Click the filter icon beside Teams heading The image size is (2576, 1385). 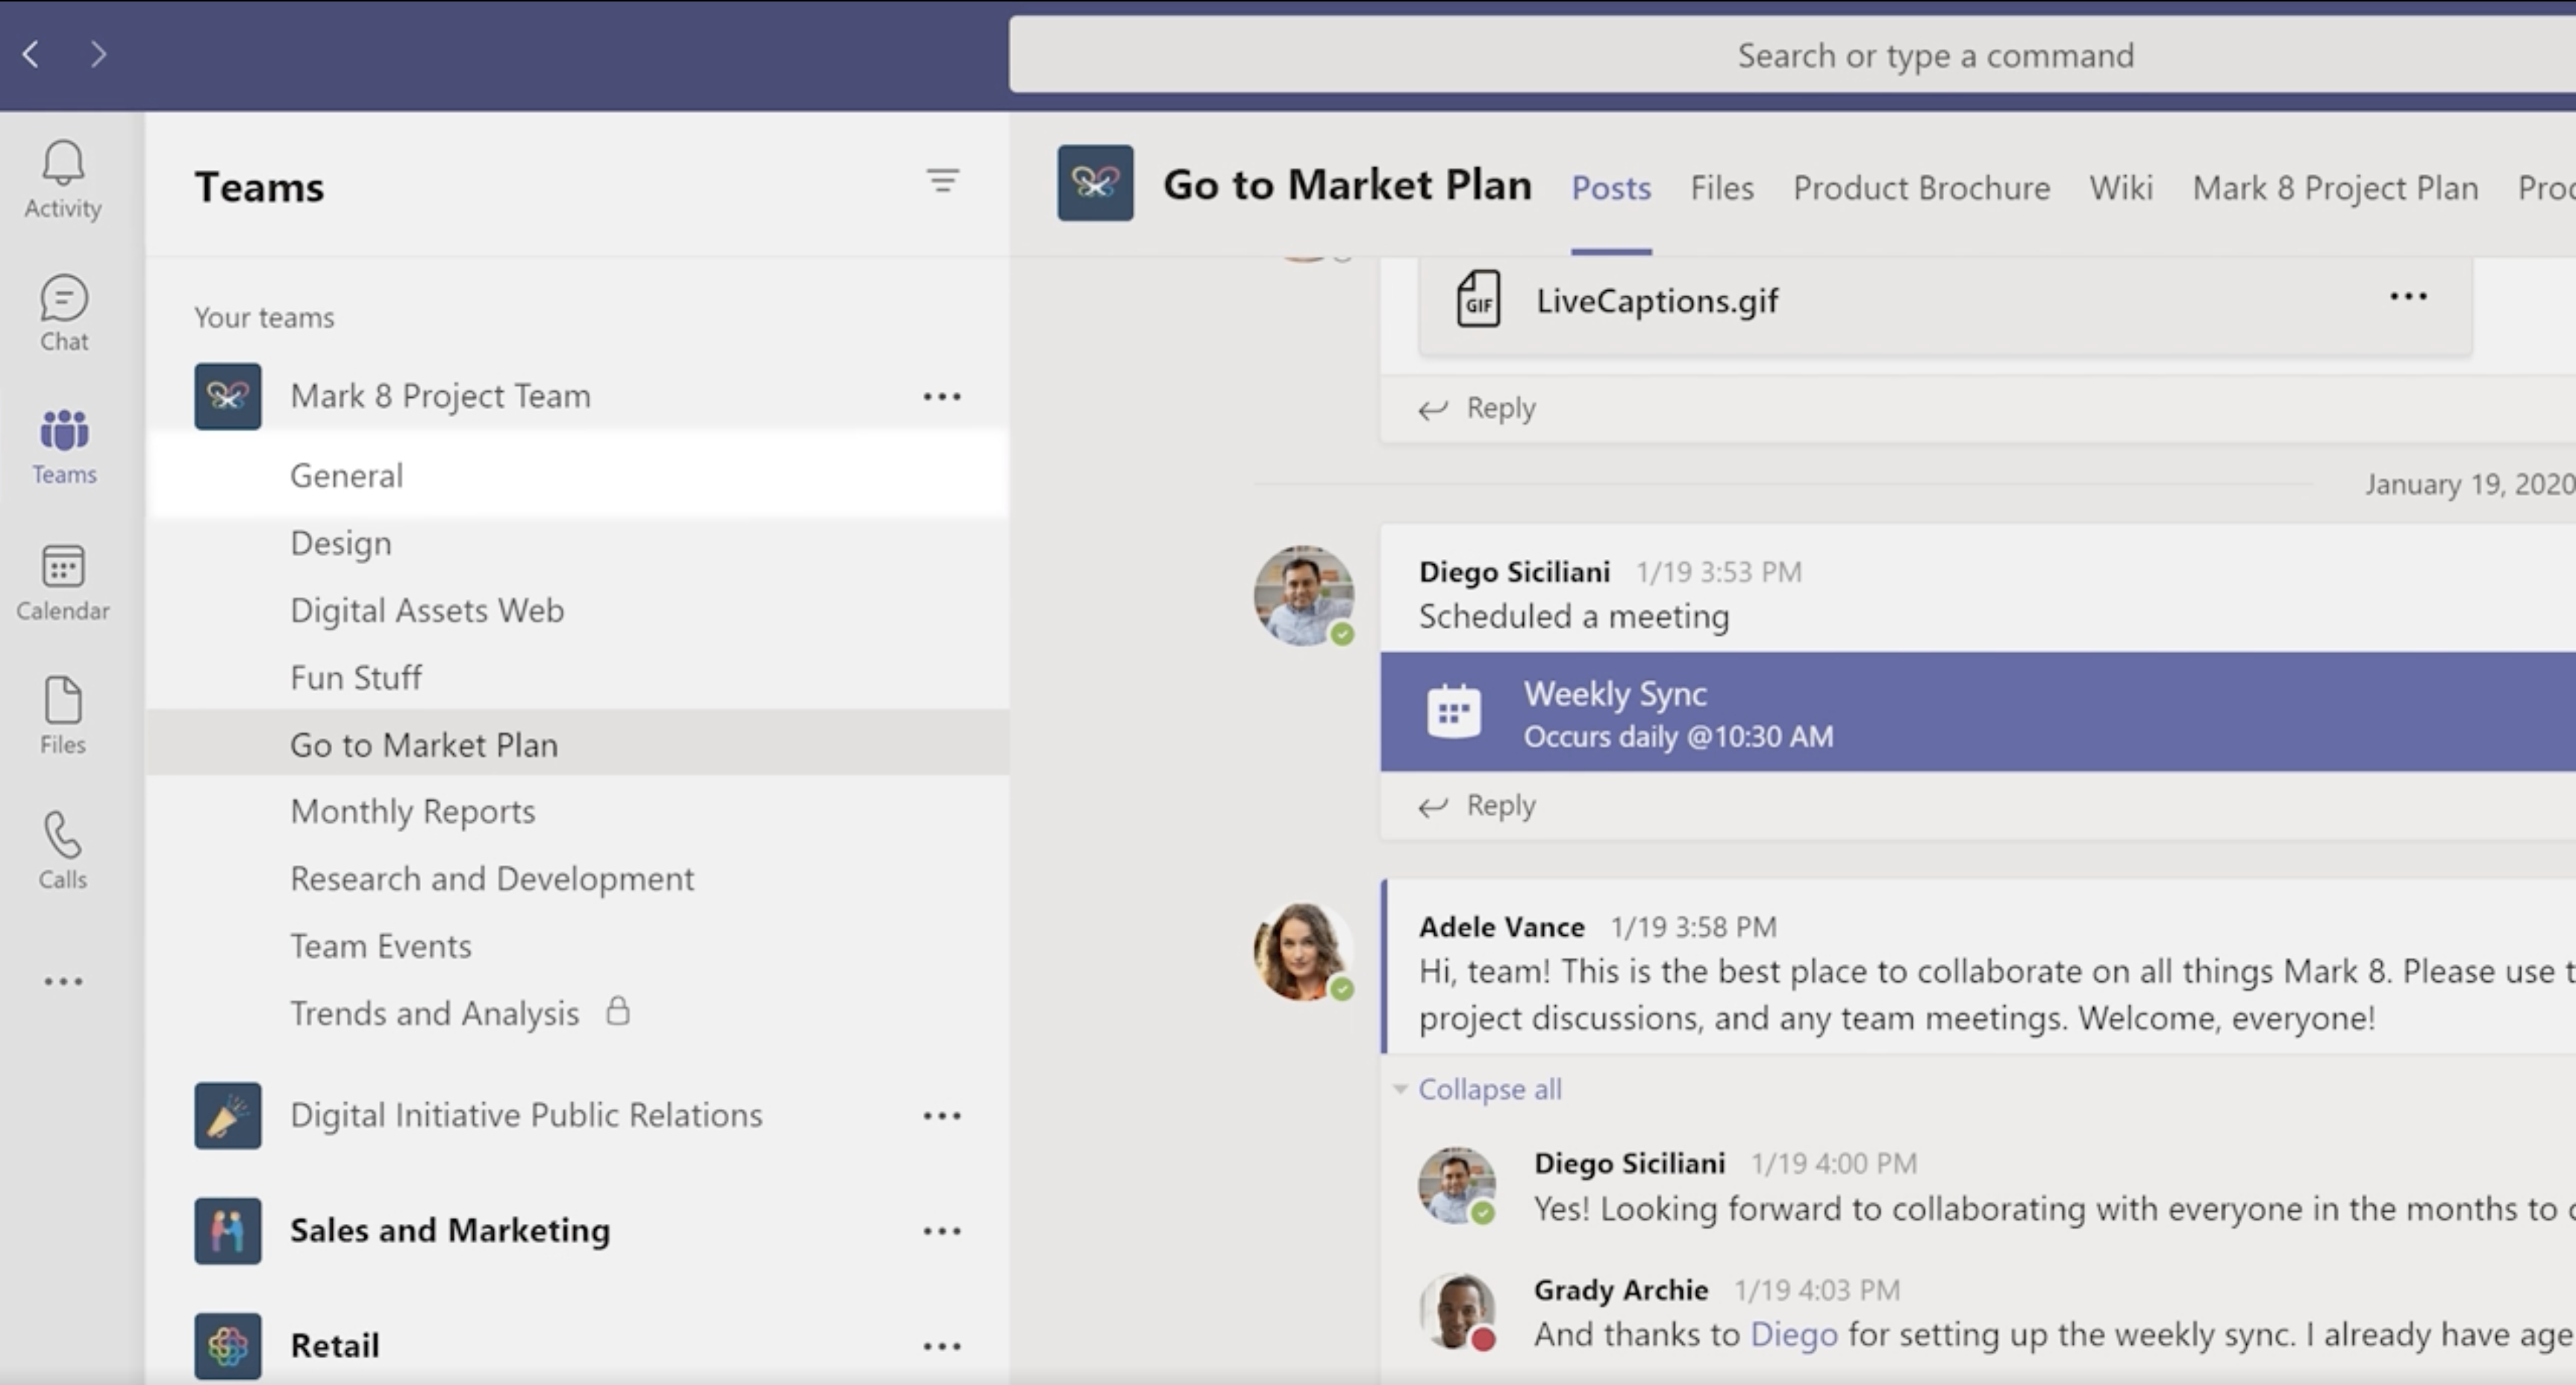point(942,181)
